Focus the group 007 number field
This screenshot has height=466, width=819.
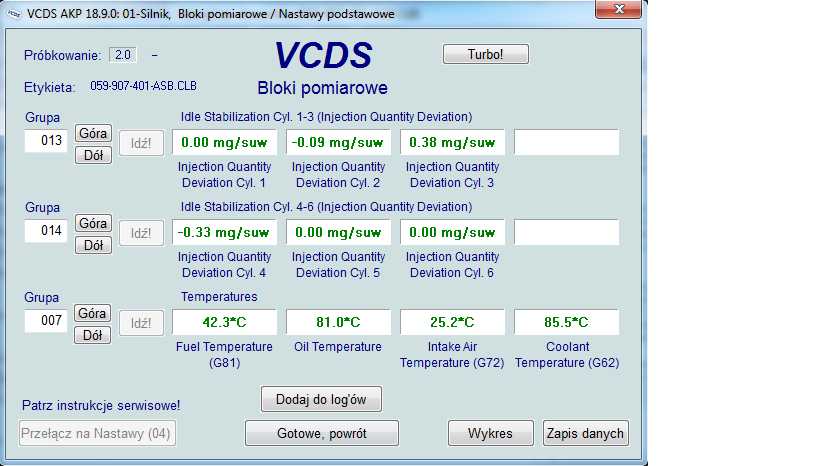pos(46,320)
